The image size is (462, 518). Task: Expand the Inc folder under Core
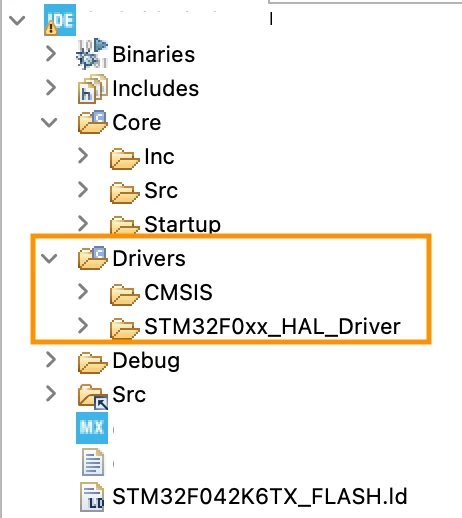[83, 156]
